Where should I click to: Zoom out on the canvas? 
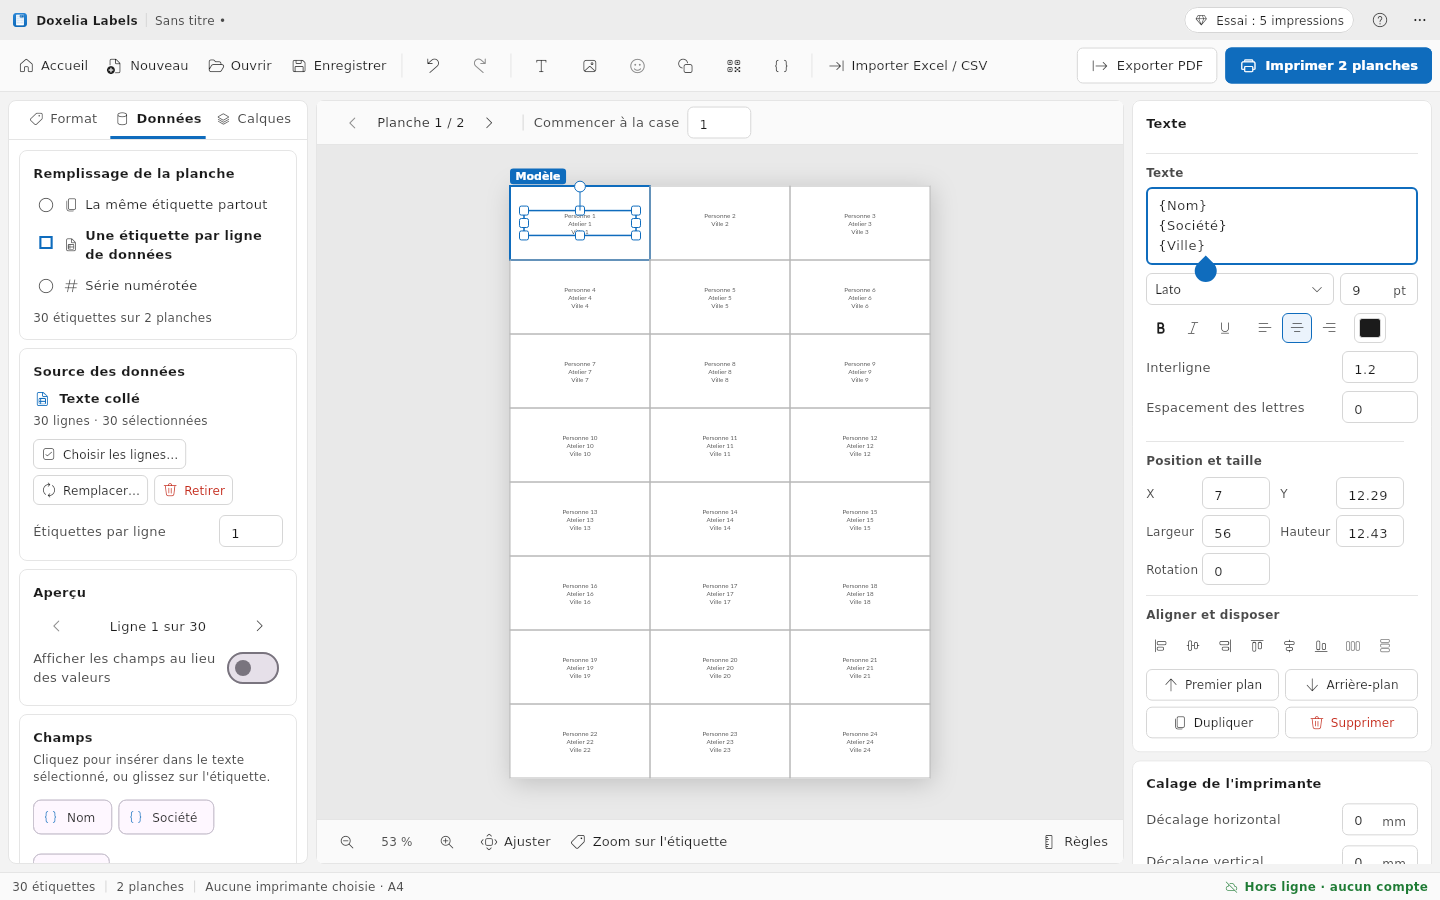[347, 842]
